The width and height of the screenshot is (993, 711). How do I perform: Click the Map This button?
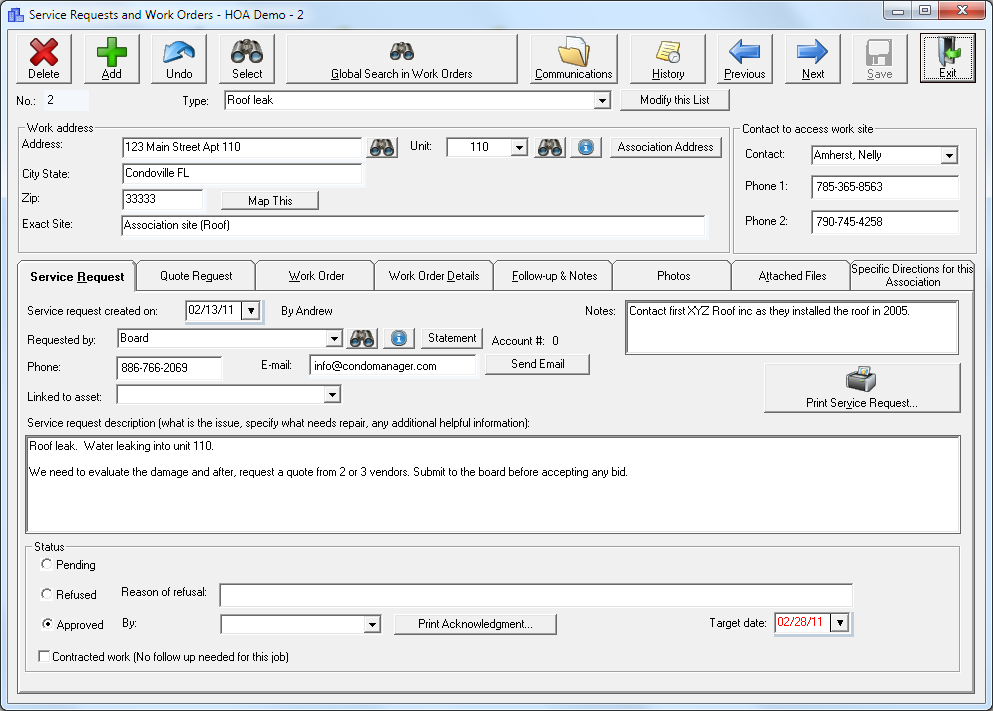coord(268,200)
